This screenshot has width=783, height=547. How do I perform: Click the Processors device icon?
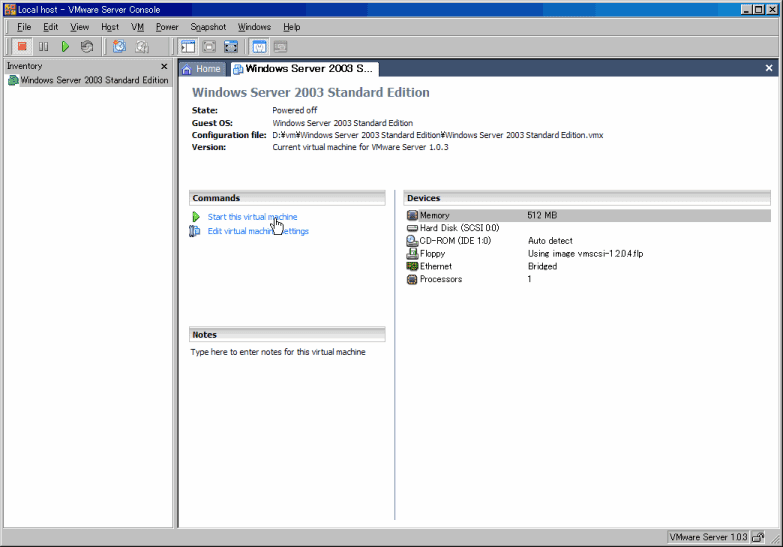click(x=412, y=279)
